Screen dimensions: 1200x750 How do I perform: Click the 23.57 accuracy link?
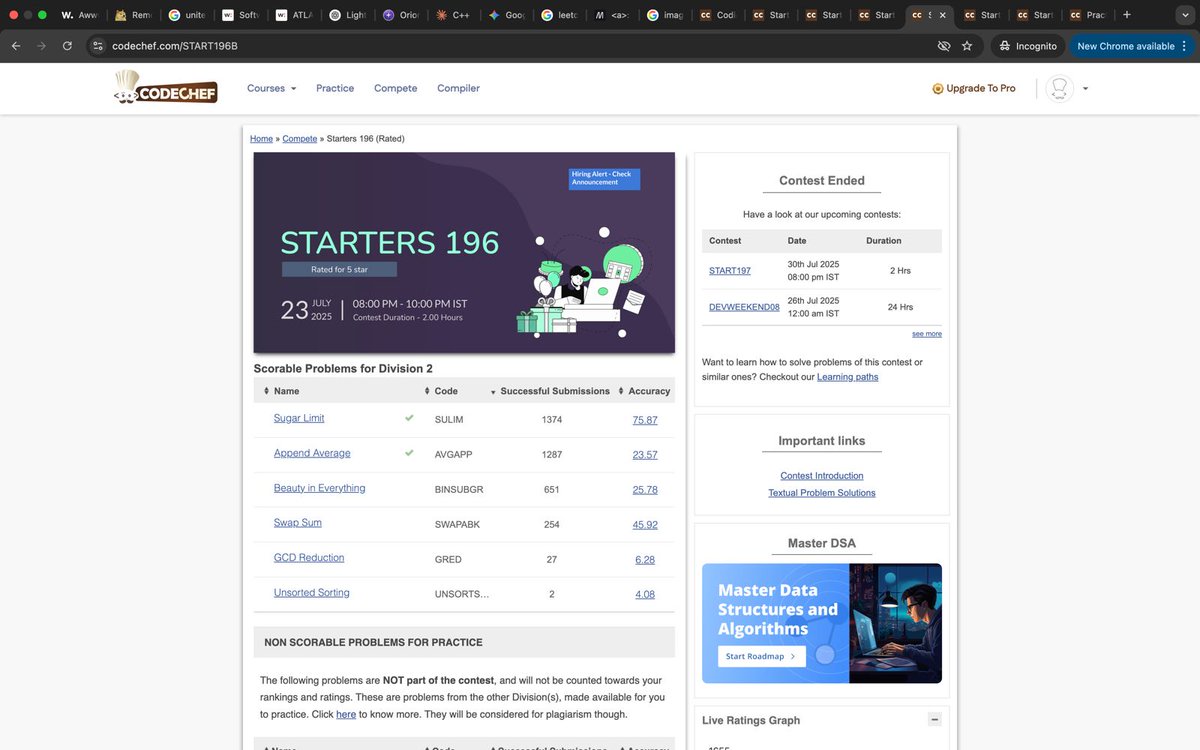pyautogui.click(x=645, y=455)
